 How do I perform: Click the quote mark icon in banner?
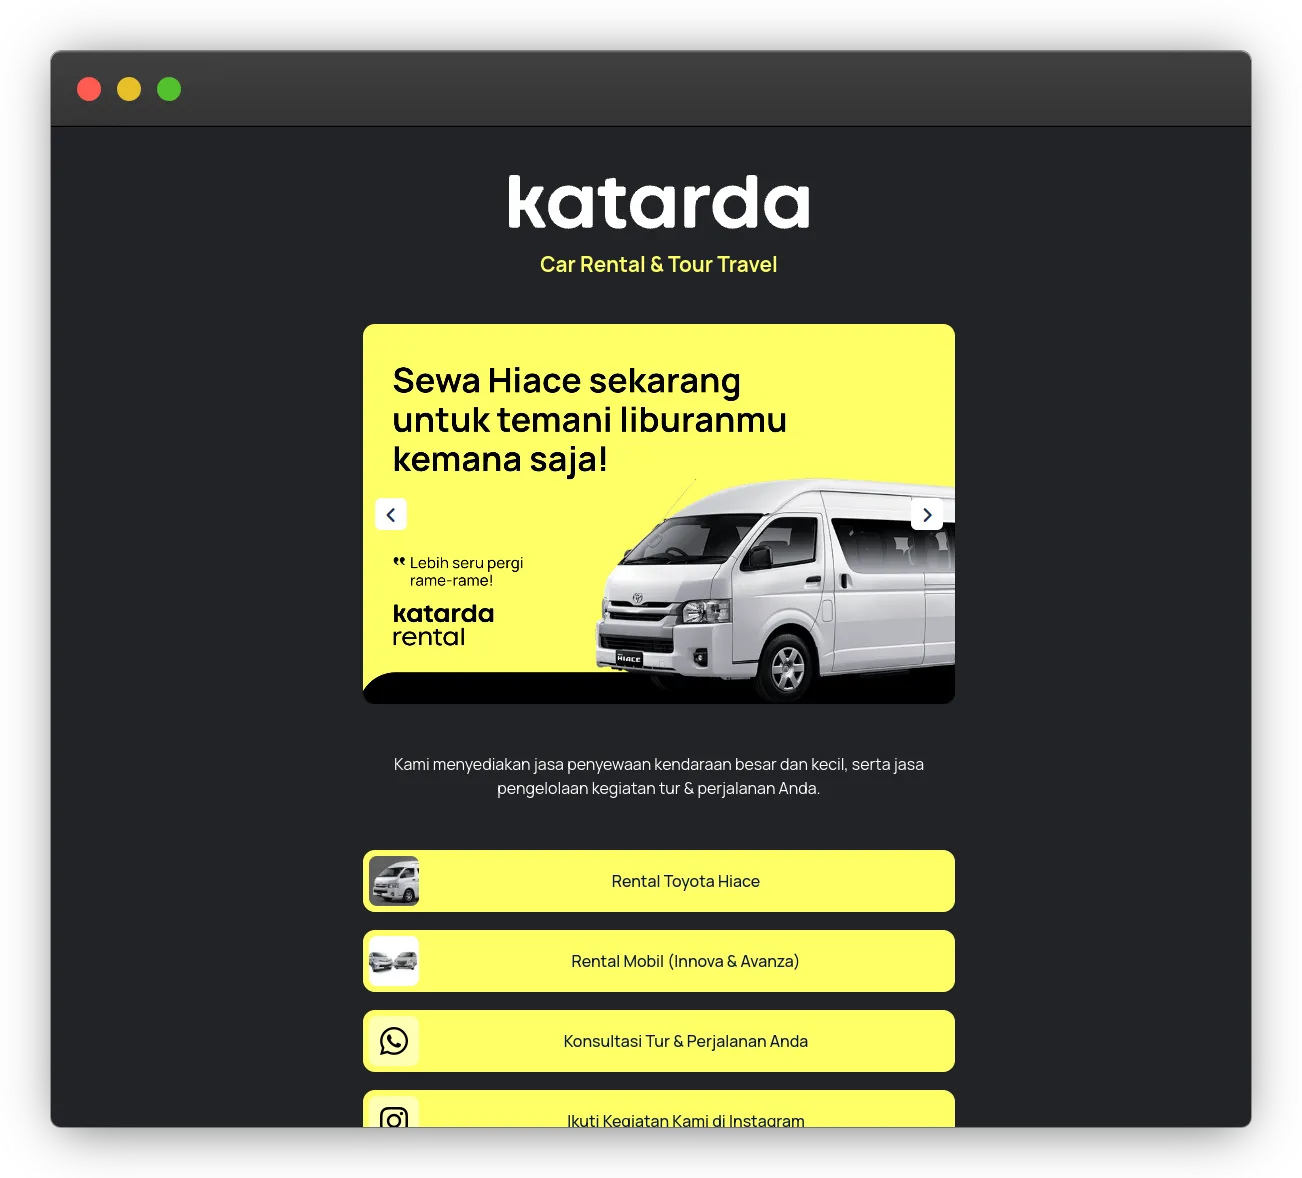399,562
